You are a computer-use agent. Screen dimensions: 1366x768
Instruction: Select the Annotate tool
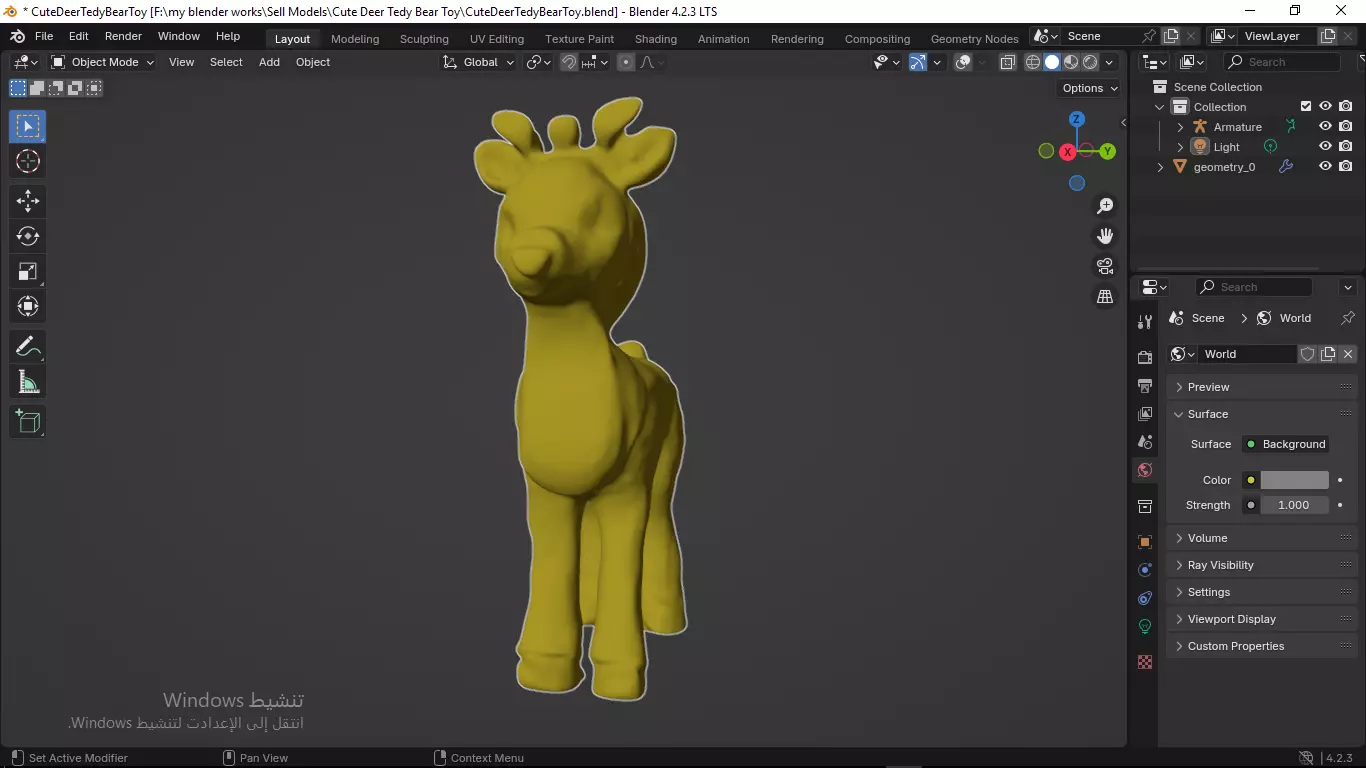(28, 347)
